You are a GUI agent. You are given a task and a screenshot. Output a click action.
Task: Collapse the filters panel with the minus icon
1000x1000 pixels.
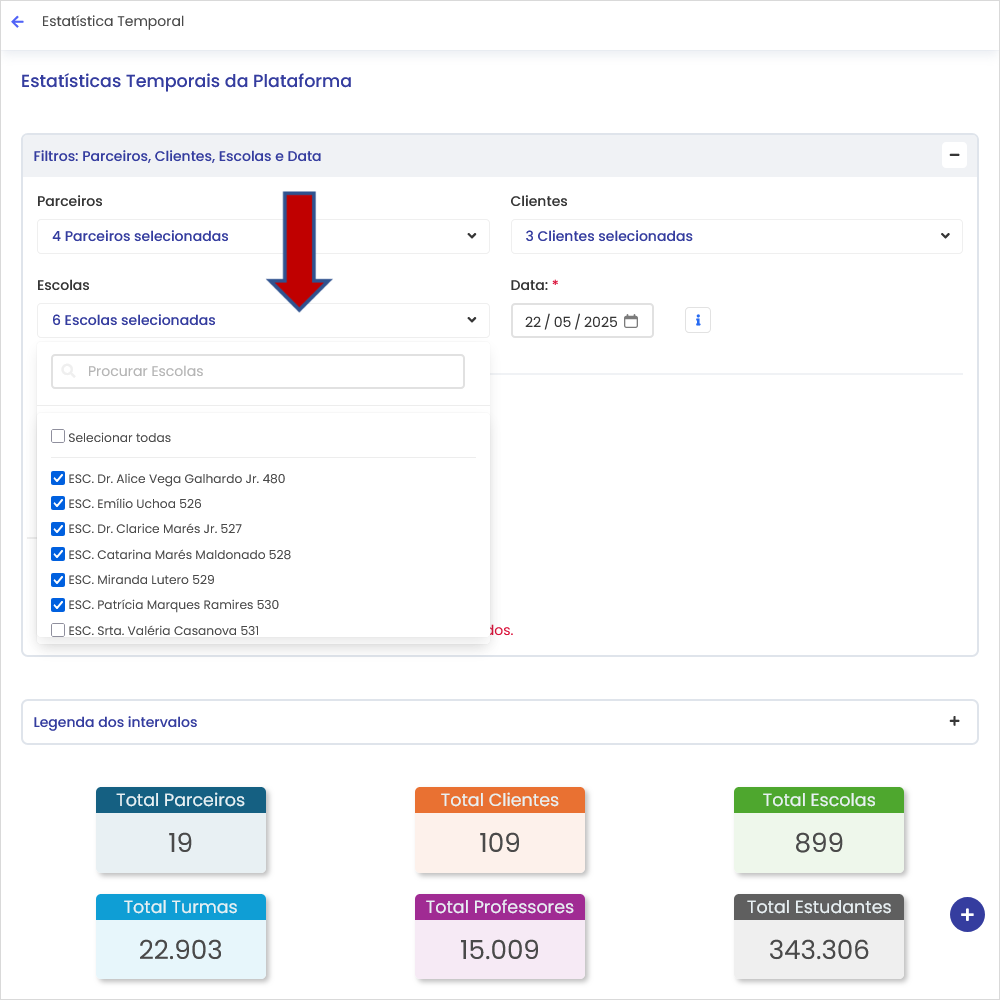(x=954, y=155)
